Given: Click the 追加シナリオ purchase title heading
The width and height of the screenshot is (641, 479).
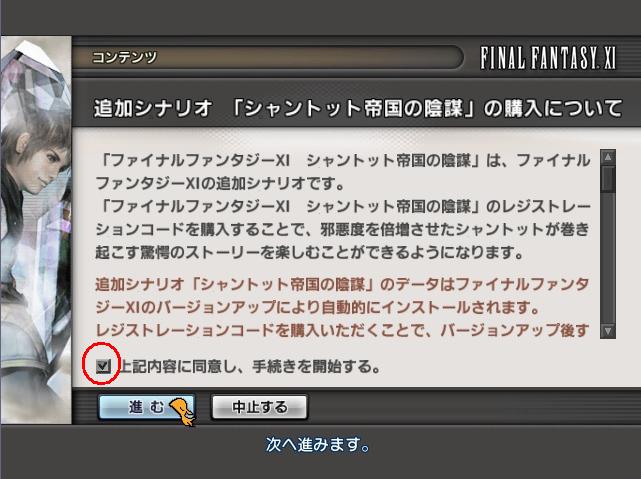Looking at the screenshot, I should point(358,108).
